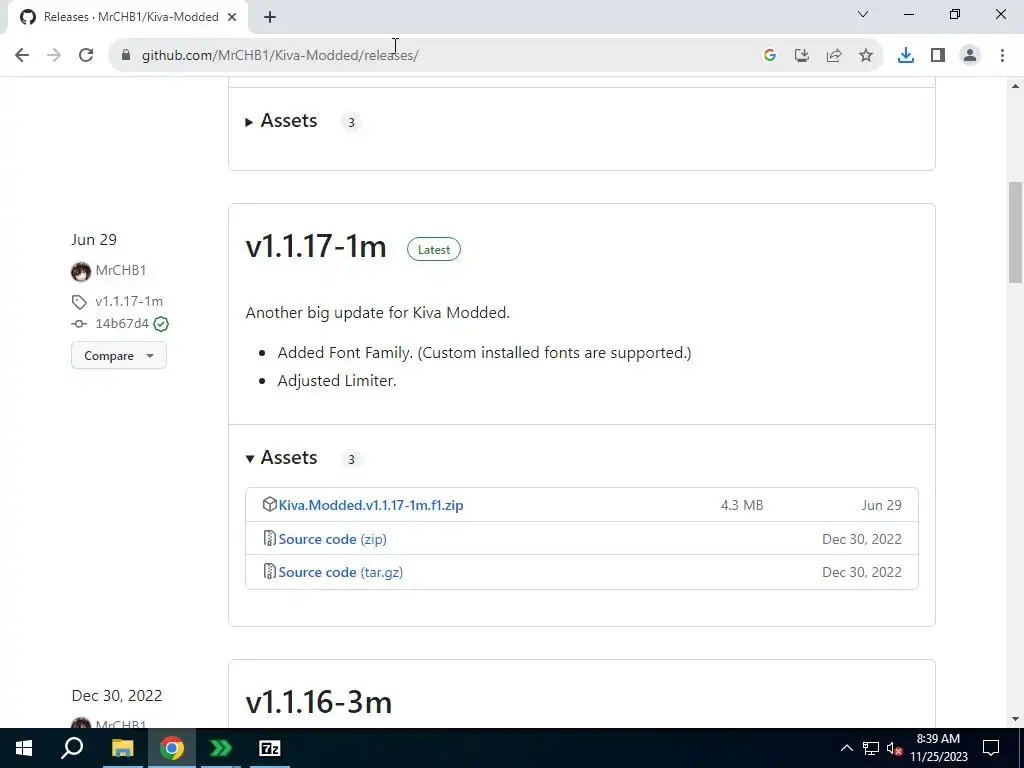Click the green verified checkmark badge
Image resolution: width=1024 pixels, height=768 pixels.
tap(161, 324)
